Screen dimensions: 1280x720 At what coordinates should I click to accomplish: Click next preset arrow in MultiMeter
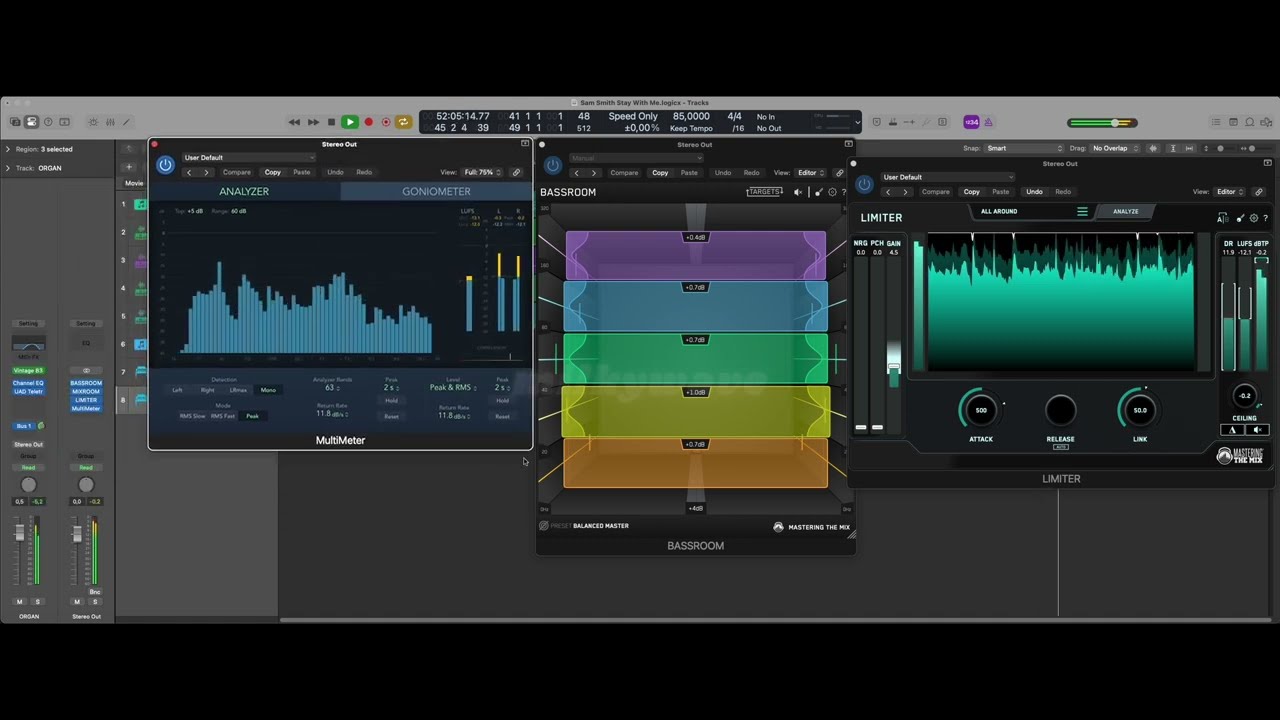[206, 172]
